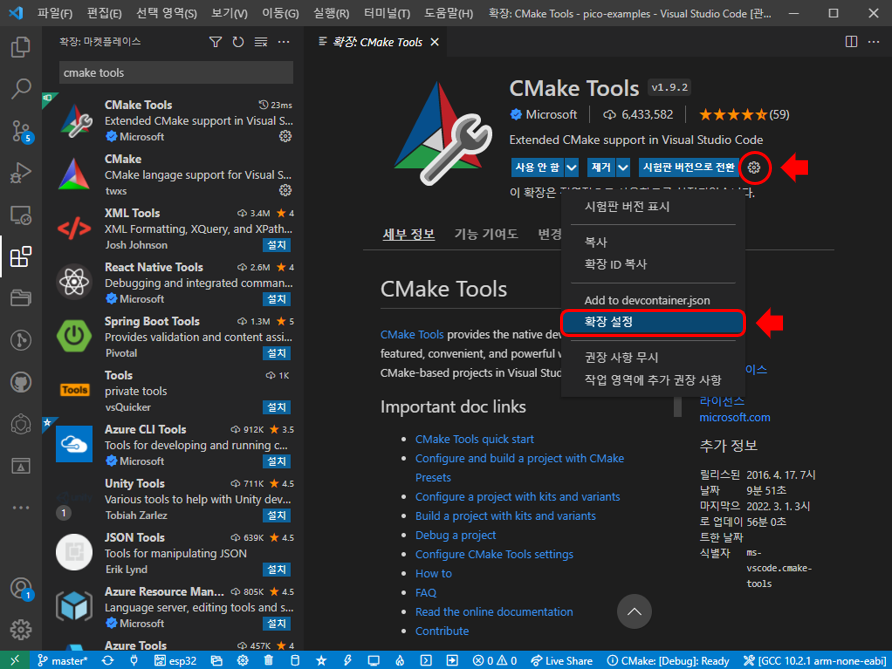Screen dimensions: 892x669
Task: Open microsoft.com link in sidebar
Action: point(734,417)
